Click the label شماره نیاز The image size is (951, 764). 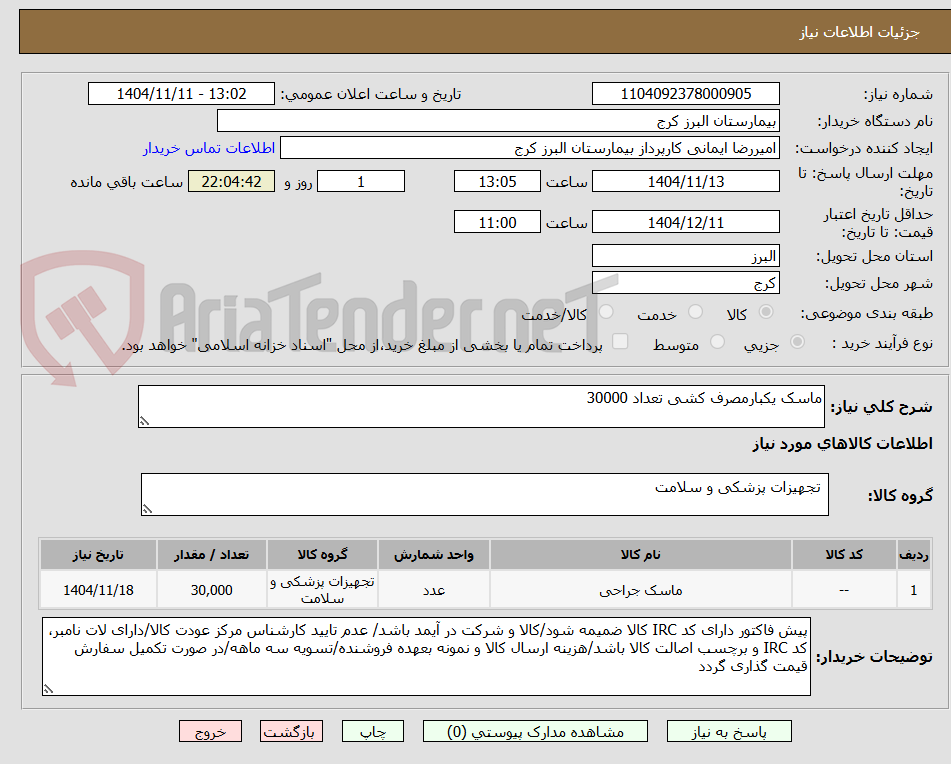click(x=898, y=95)
